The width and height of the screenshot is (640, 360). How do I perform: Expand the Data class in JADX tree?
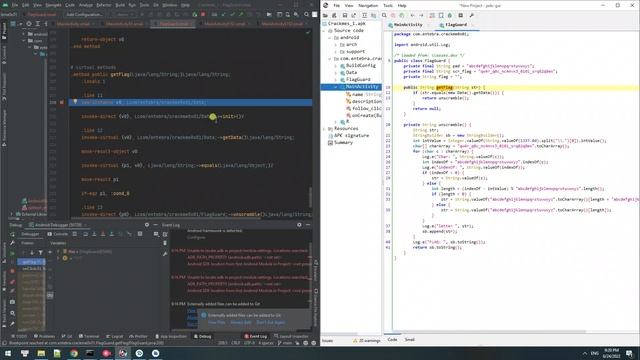(x=336, y=73)
